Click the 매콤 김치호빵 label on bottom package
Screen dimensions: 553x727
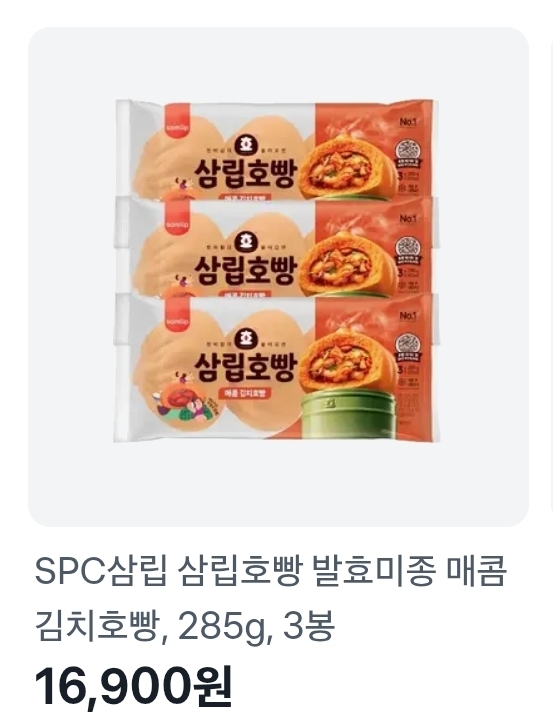[245, 393]
